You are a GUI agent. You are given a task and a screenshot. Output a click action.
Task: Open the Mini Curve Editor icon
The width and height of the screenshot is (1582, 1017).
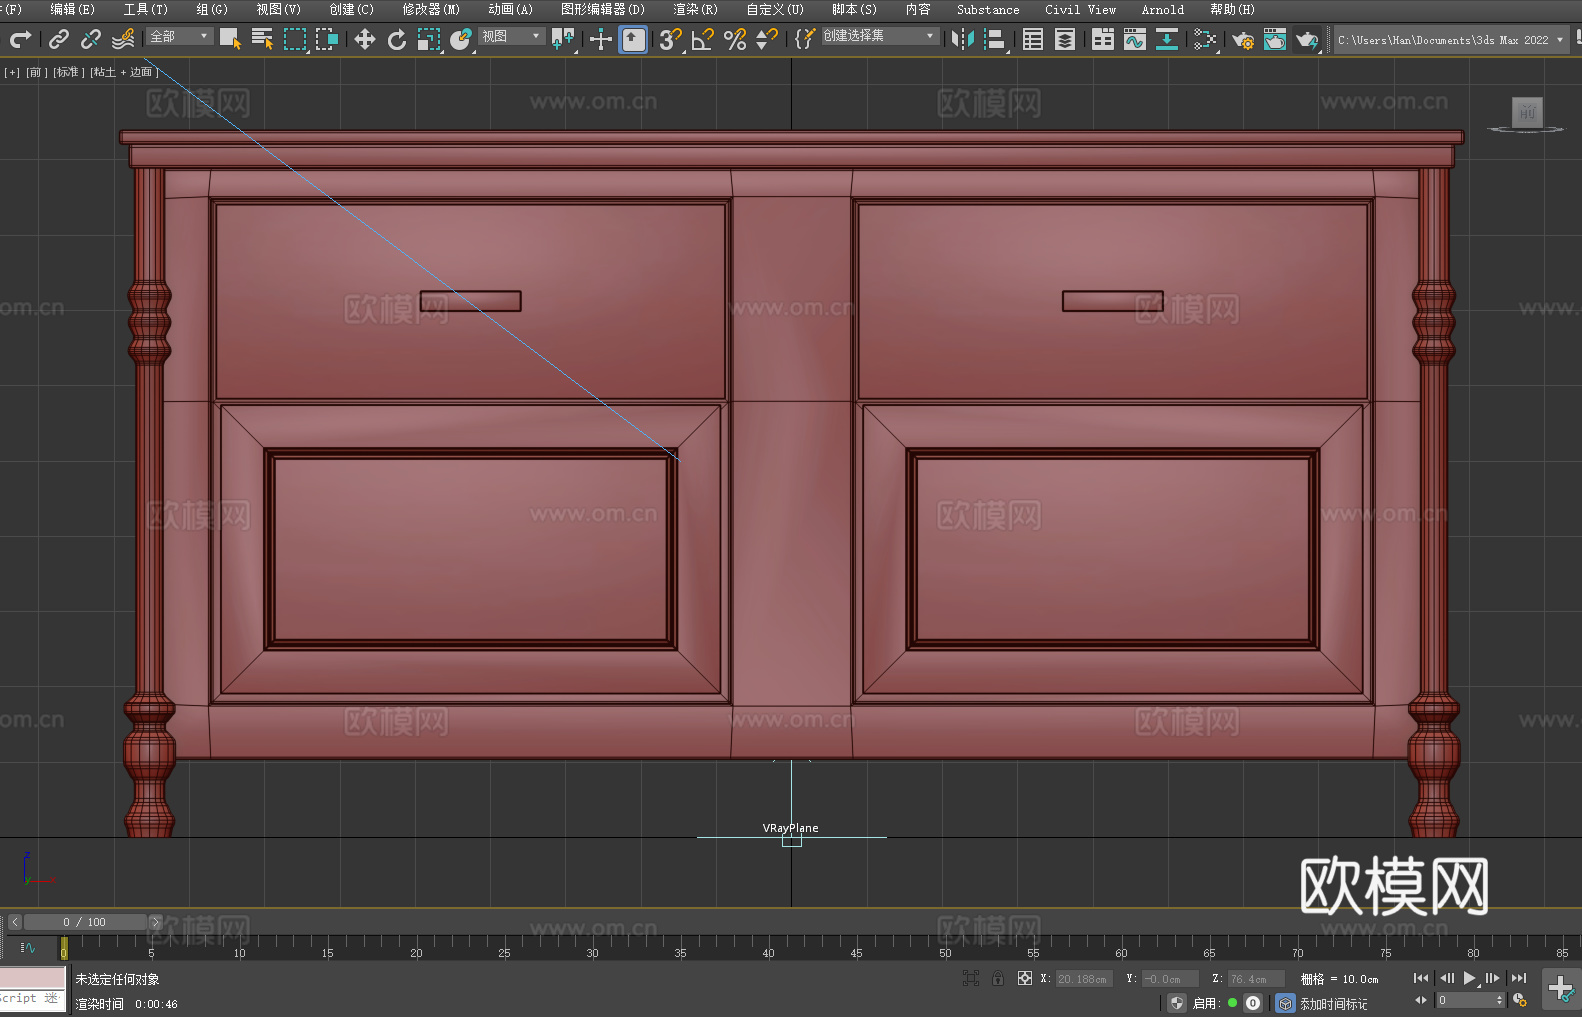point(28,947)
